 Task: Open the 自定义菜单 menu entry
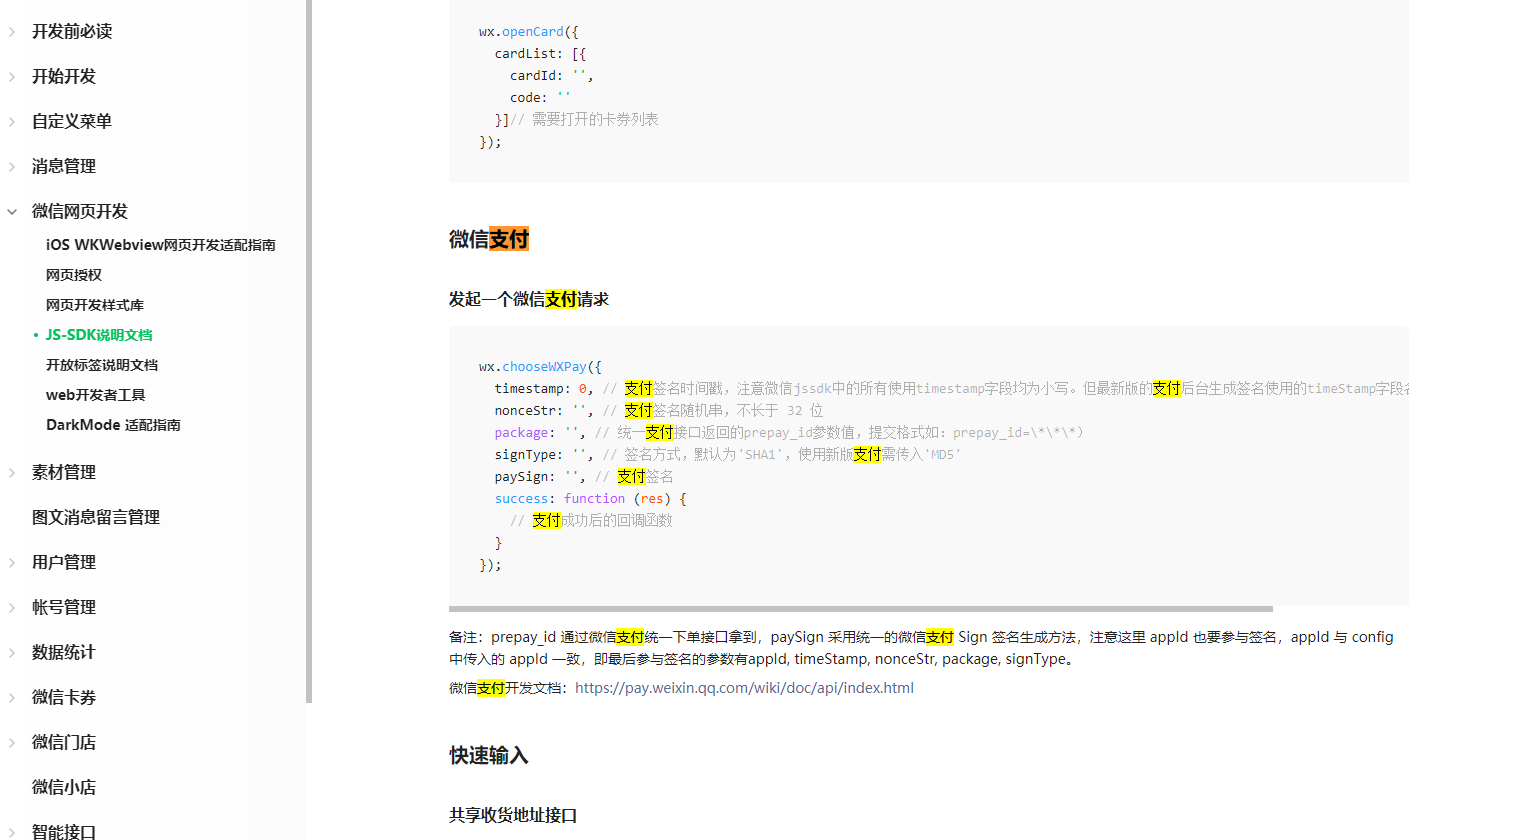click(x=72, y=121)
